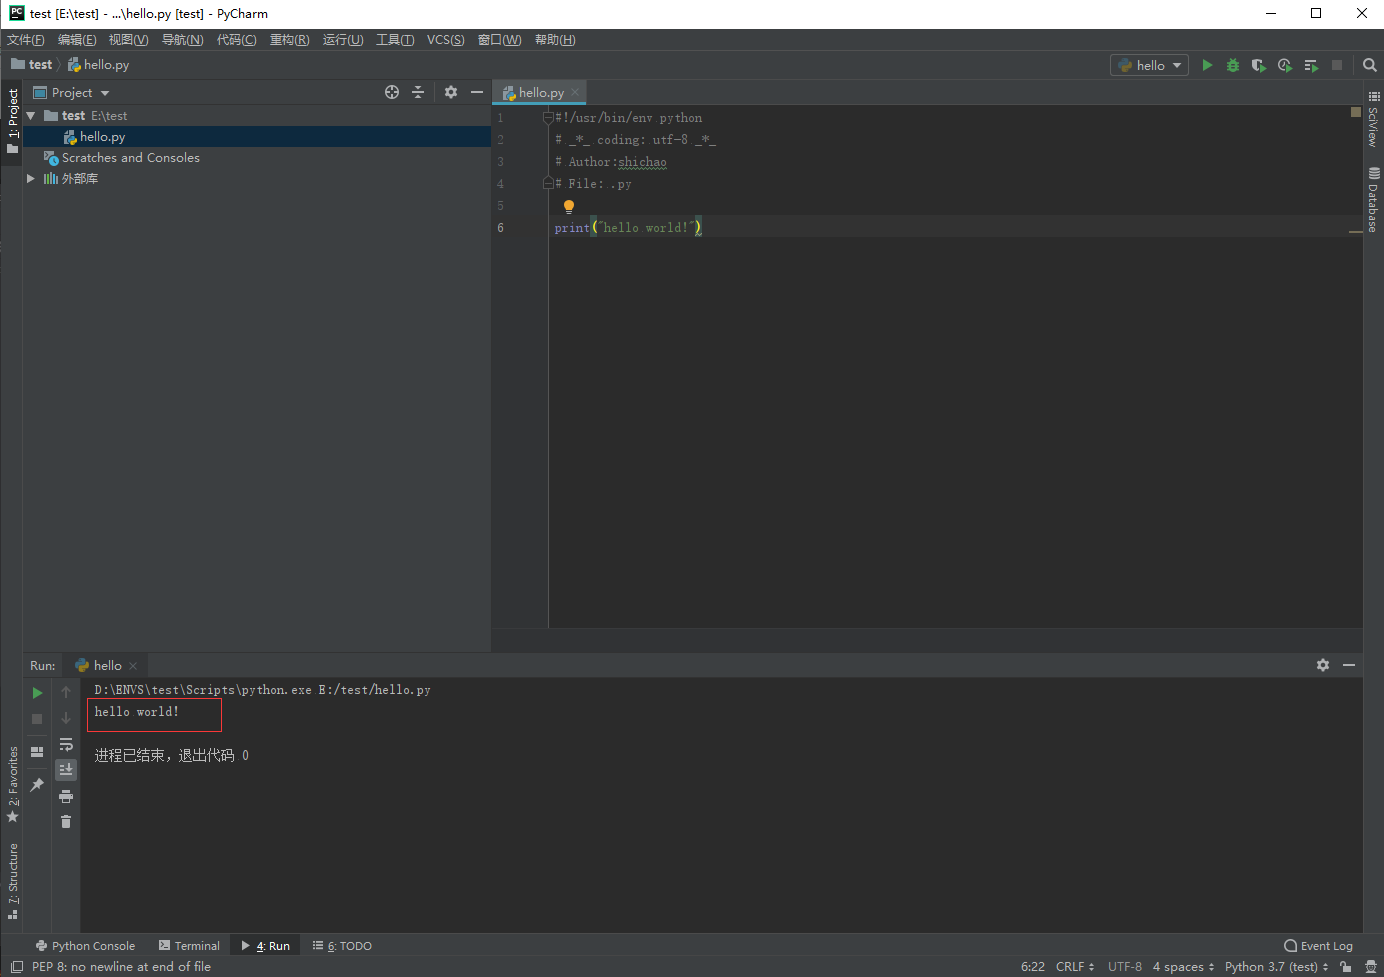Click the grey stop button in top toolbar
The height and width of the screenshot is (977, 1384).
coord(1337,65)
